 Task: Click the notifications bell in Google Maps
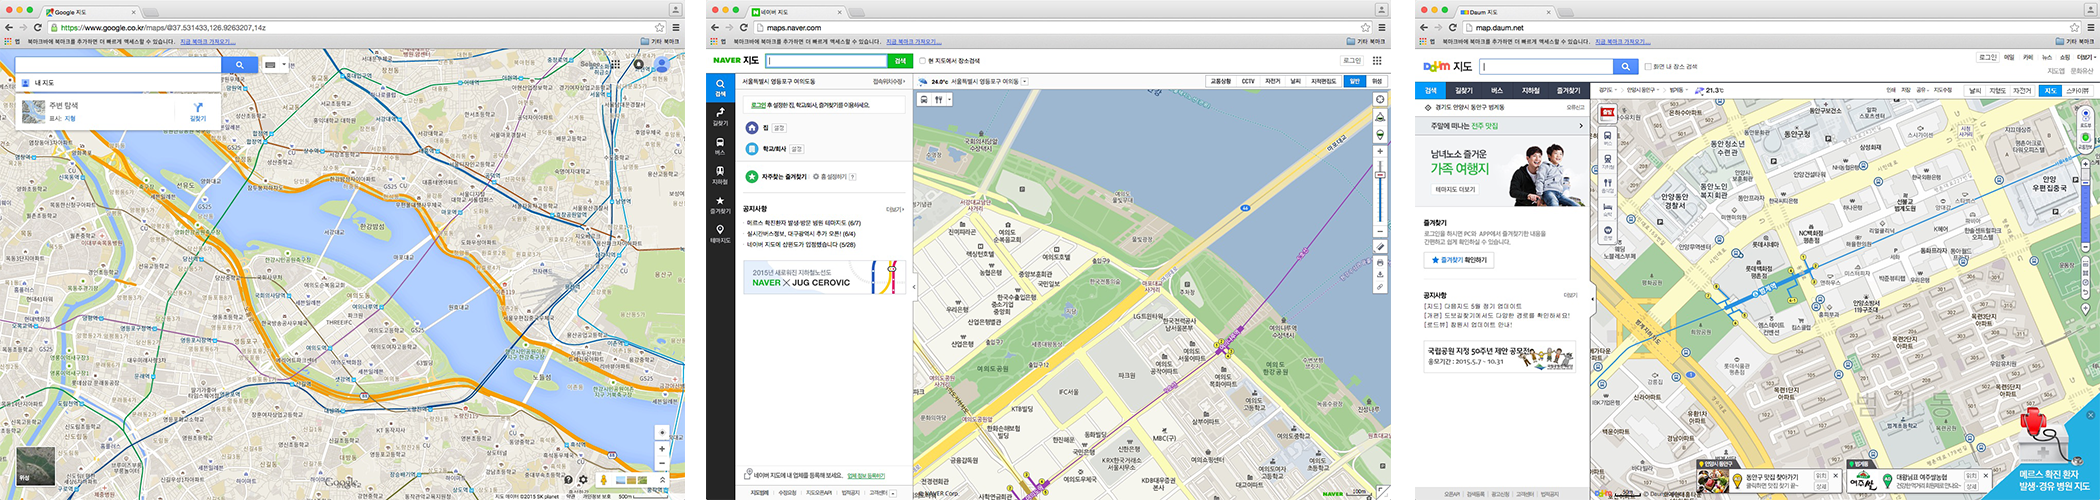coord(639,65)
